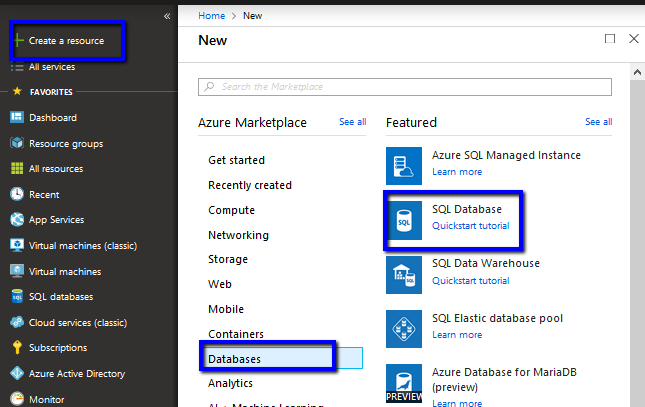Click the Home breadcrumb link
Viewport: 645px width, 407px height.
pos(211,16)
